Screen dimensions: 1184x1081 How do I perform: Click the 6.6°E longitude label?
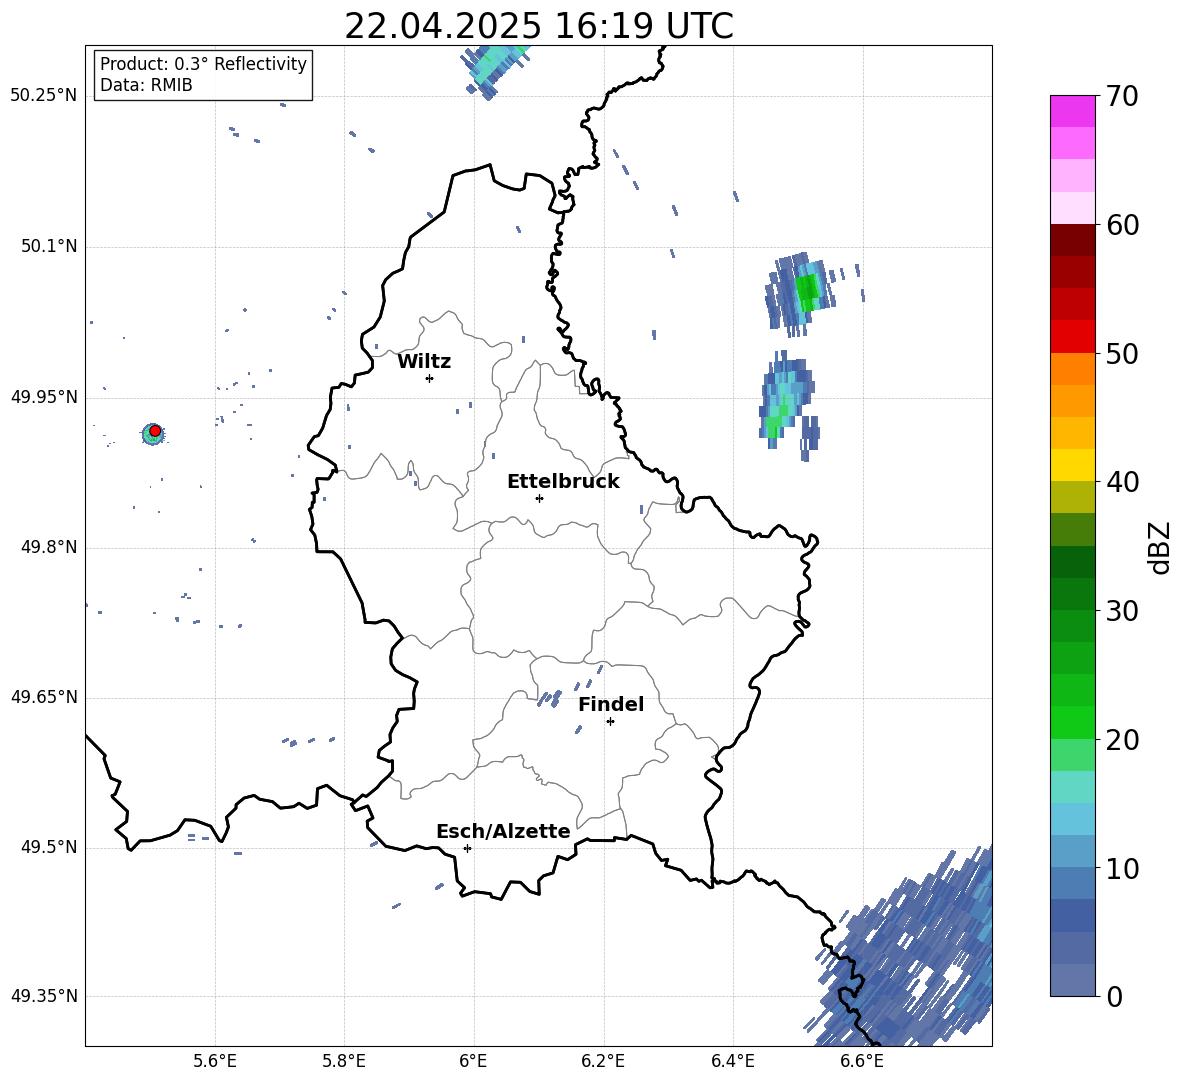tap(862, 1061)
